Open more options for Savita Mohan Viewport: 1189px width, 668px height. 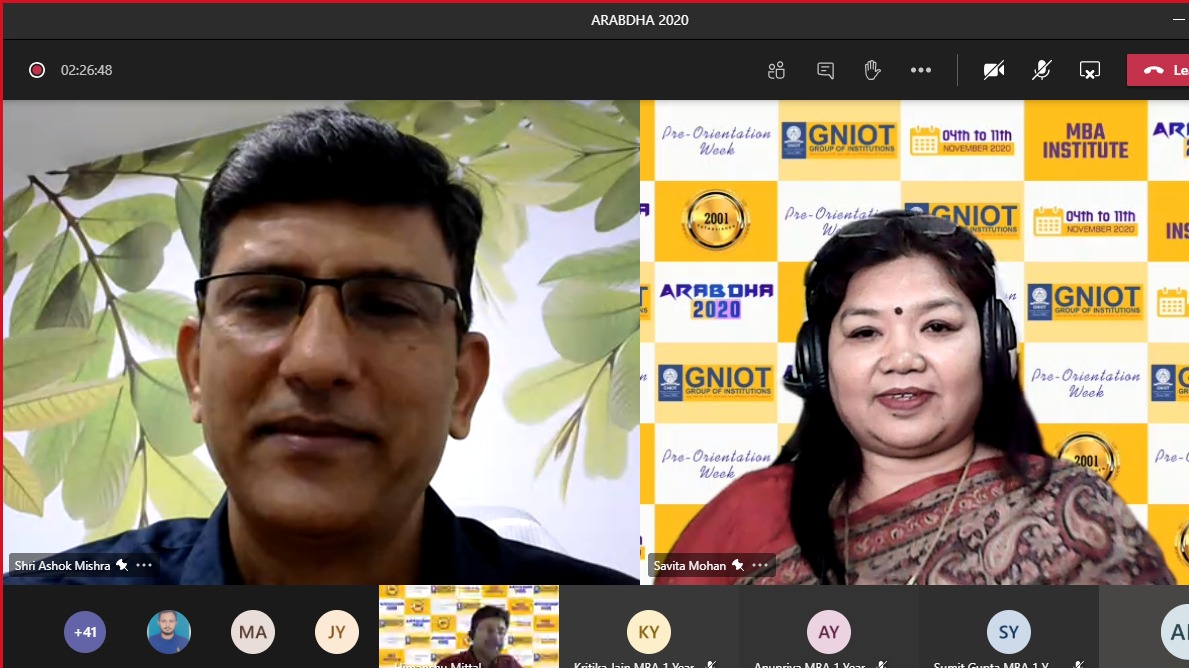click(x=759, y=565)
